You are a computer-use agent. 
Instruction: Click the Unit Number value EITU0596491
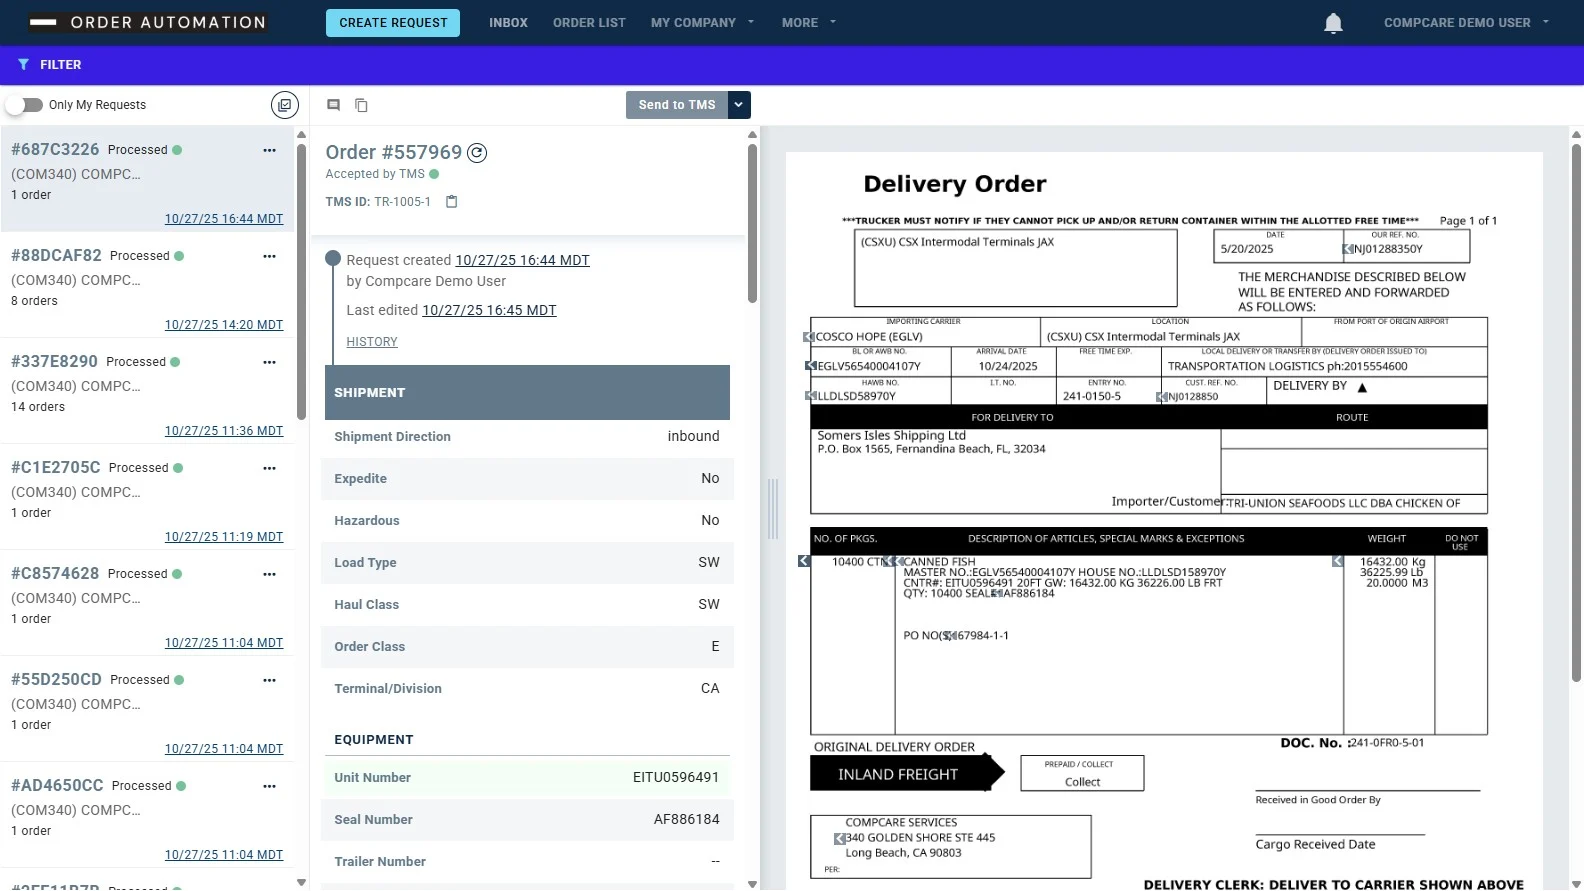pyautogui.click(x=676, y=778)
